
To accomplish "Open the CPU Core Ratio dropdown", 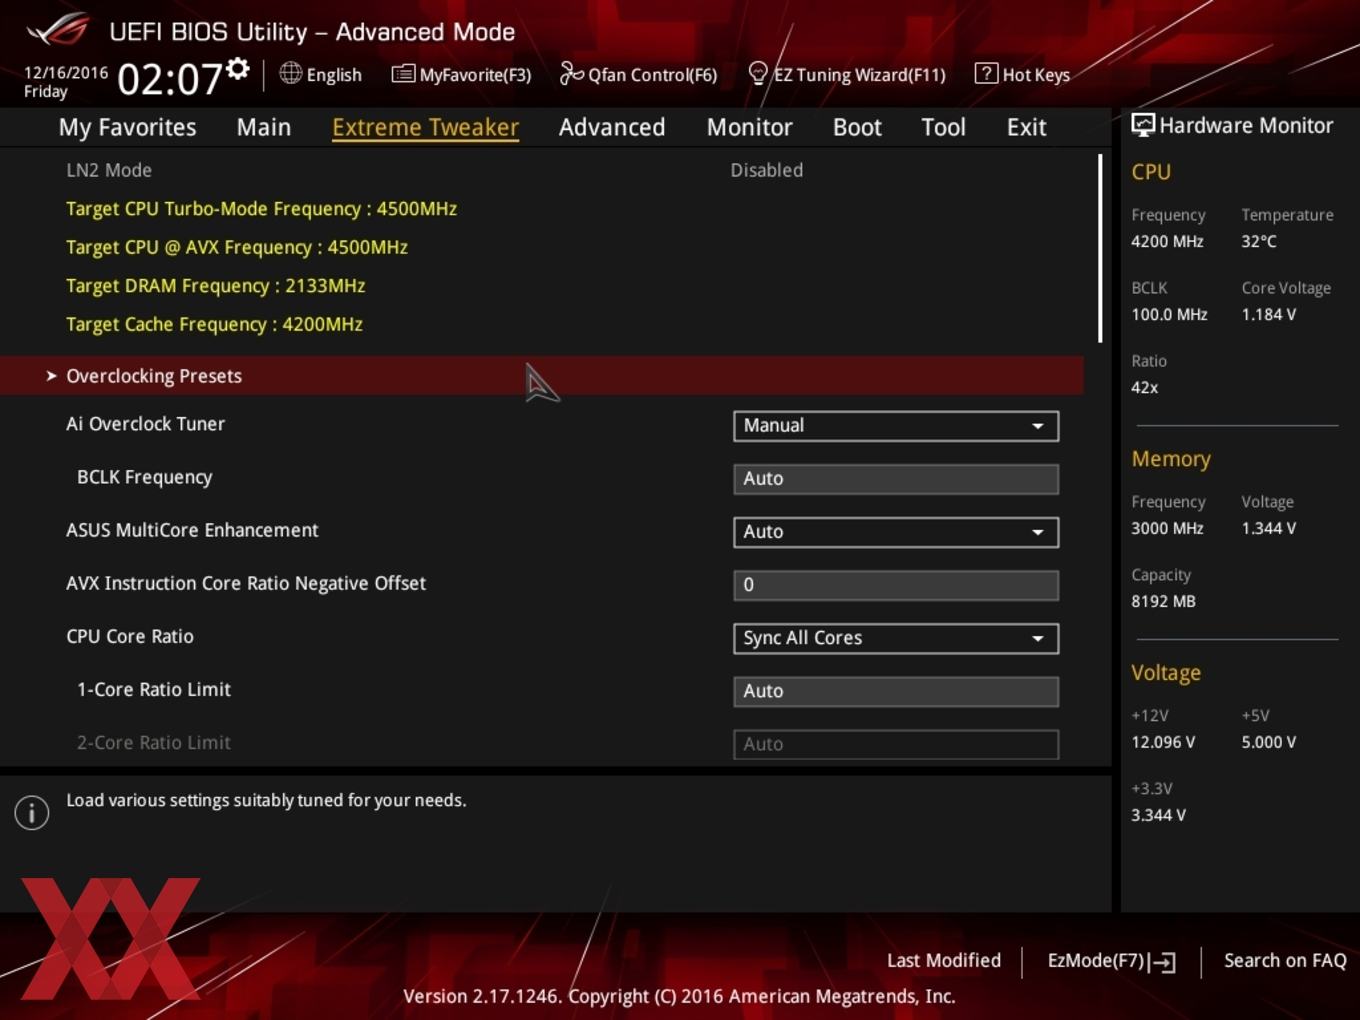I will [x=896, y=638].
